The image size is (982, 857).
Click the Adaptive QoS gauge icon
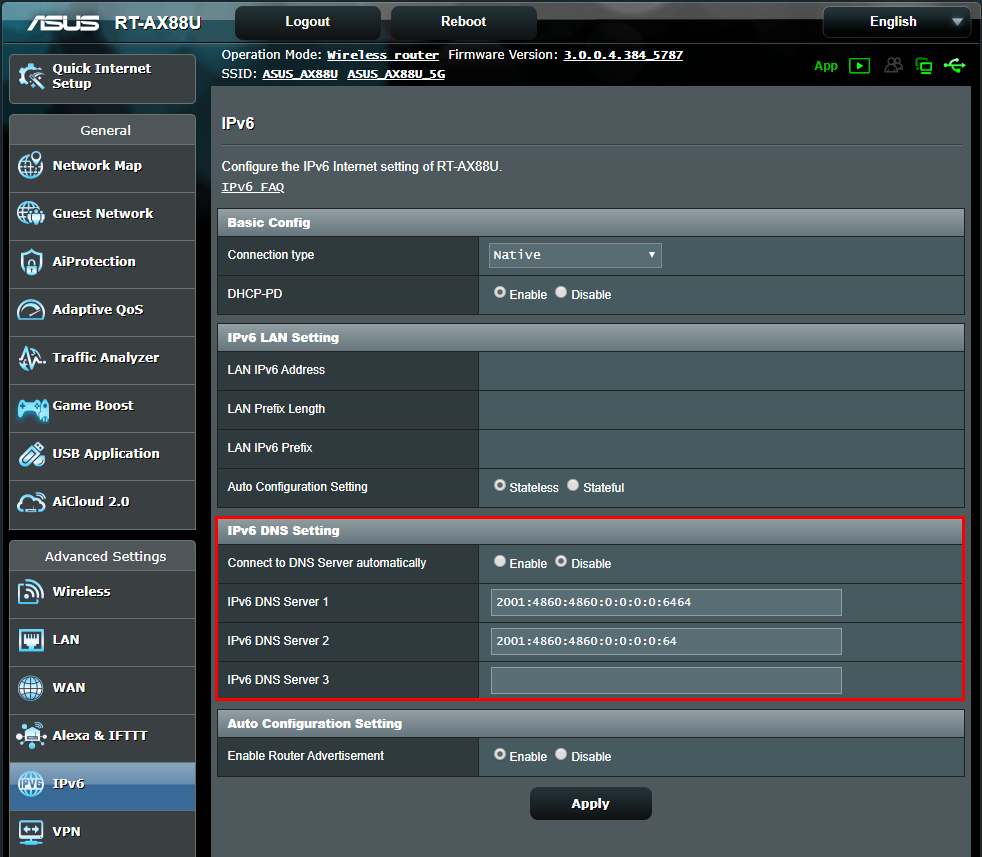(31, 309)
